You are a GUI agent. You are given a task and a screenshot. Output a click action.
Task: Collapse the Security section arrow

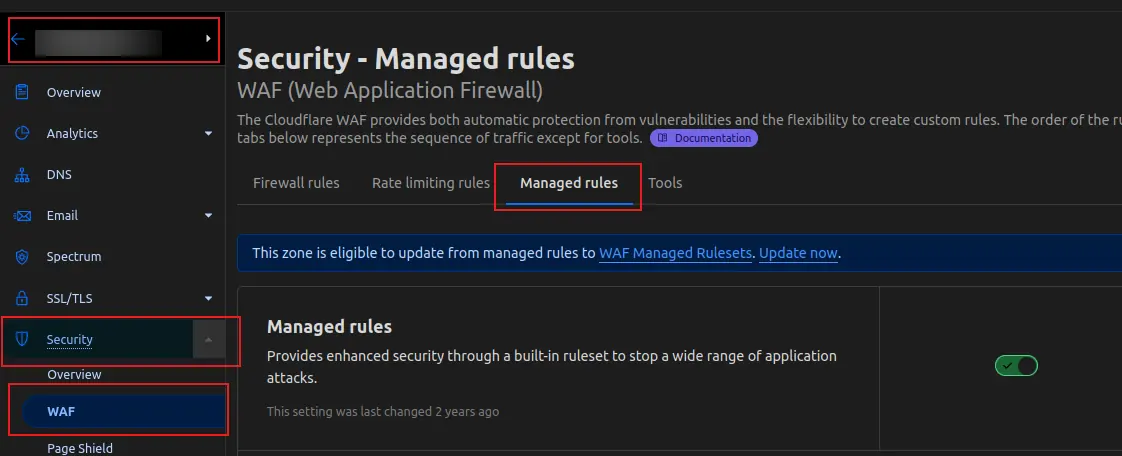click(x=208, y=340)
